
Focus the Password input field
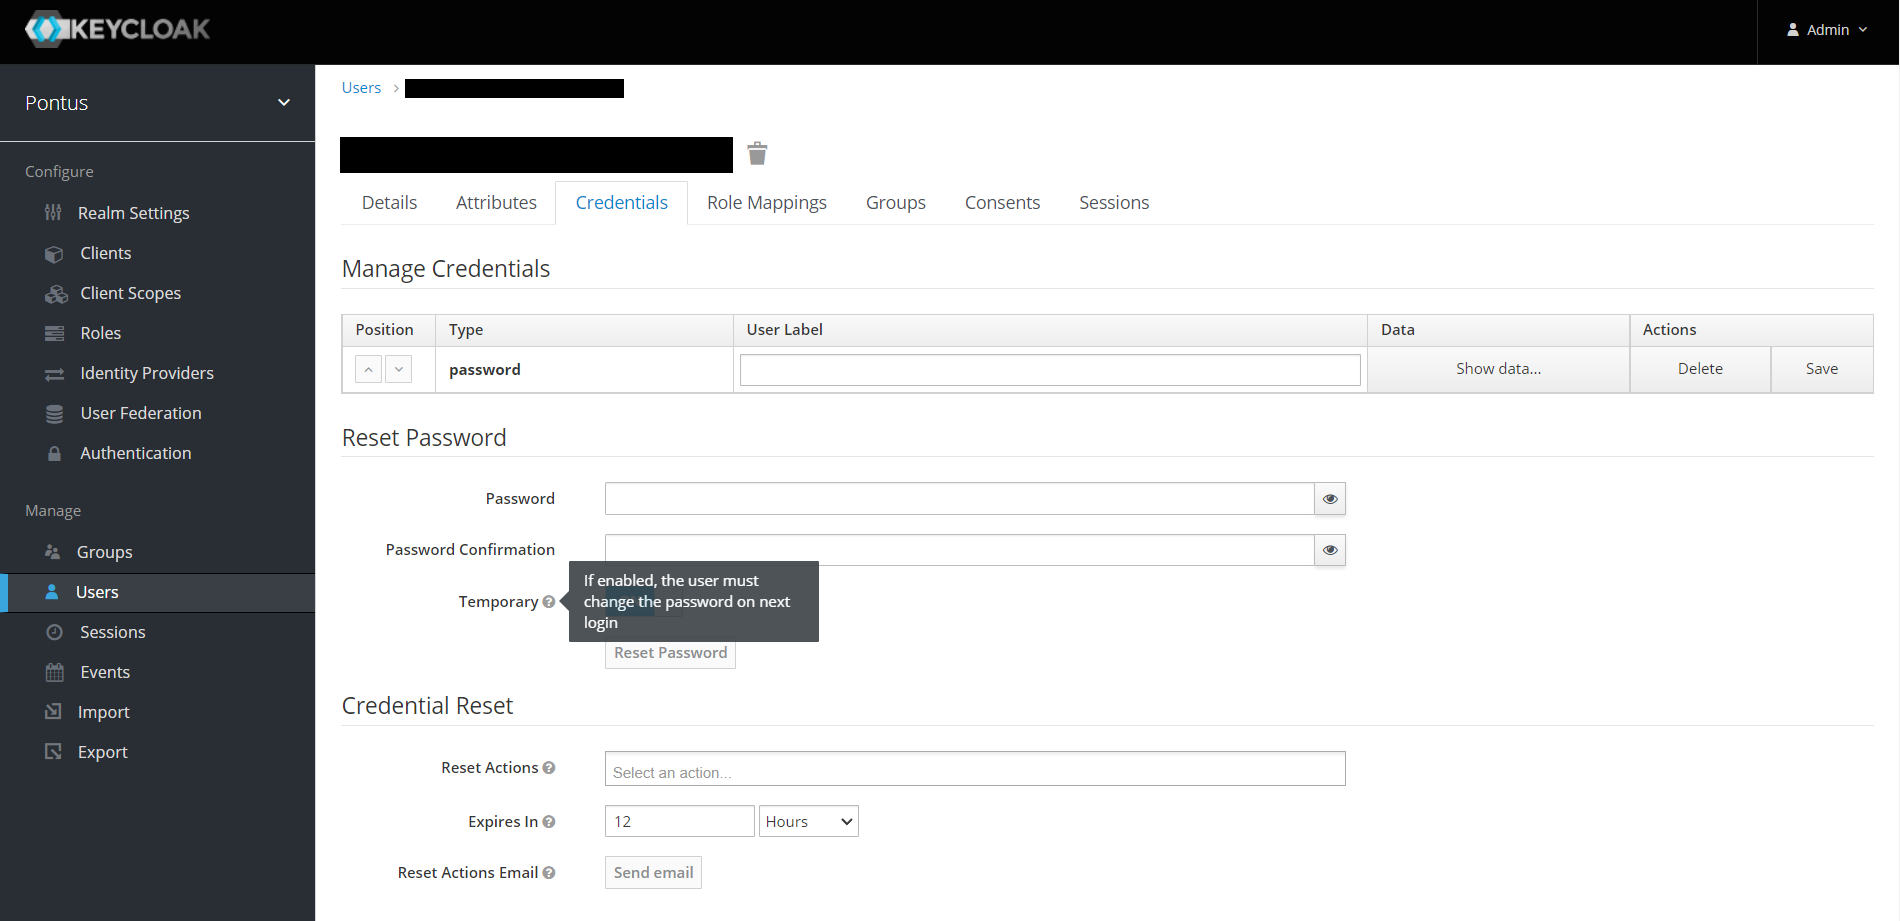[960, 499]
